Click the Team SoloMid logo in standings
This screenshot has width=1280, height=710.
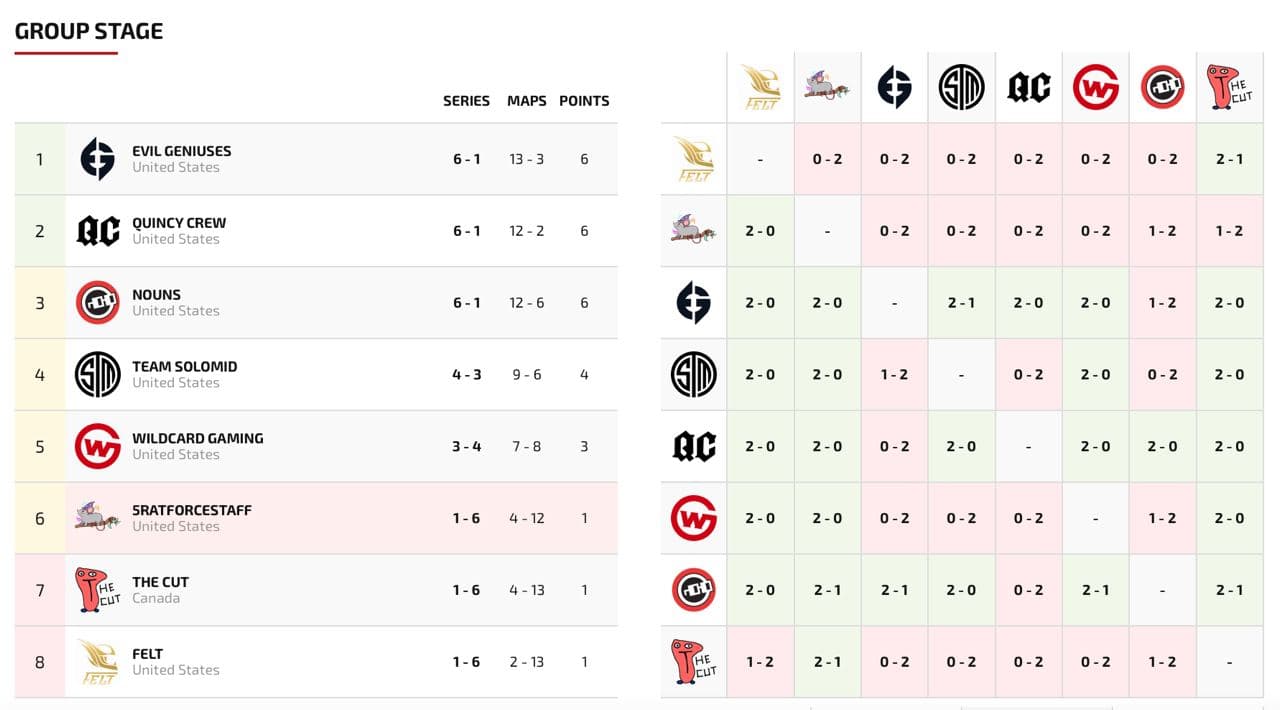click(98, 375)
